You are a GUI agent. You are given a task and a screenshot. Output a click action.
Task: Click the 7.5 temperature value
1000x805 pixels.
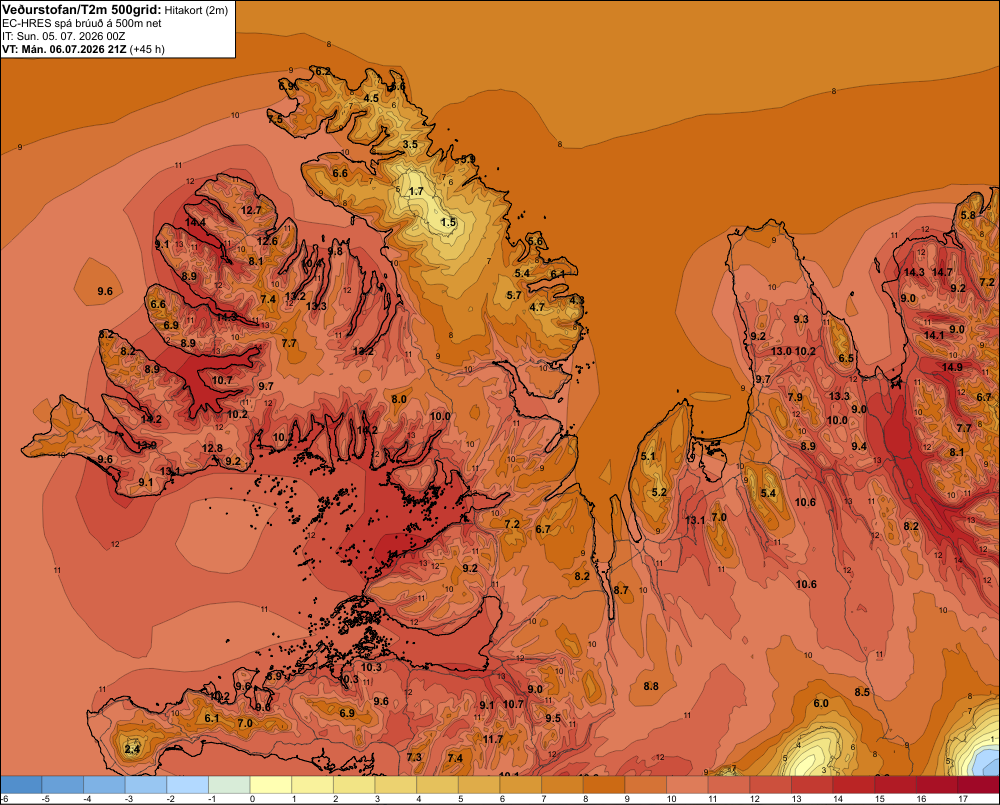coord(276,119)
